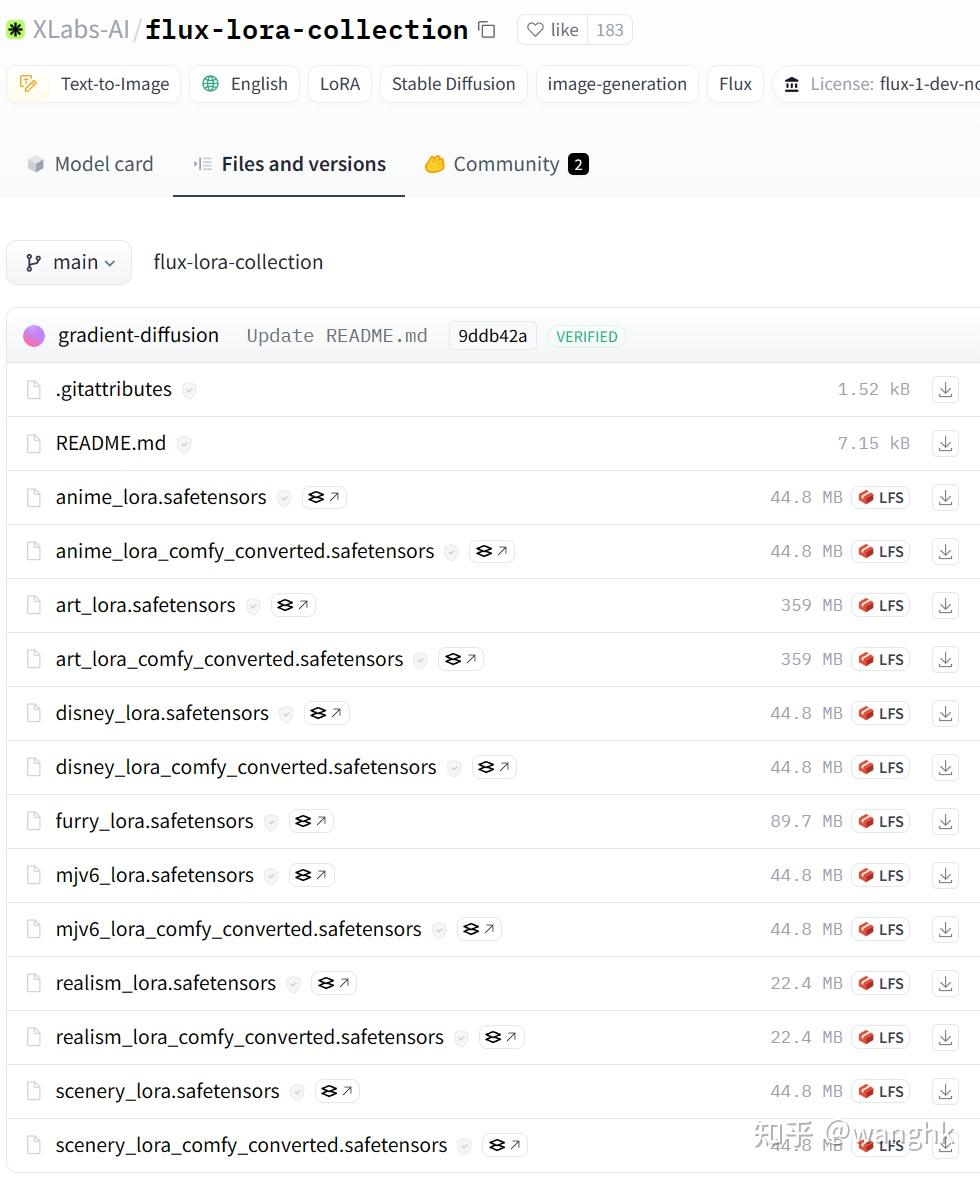Copy the repository name flux-lora-collection

tap(487, 31)
